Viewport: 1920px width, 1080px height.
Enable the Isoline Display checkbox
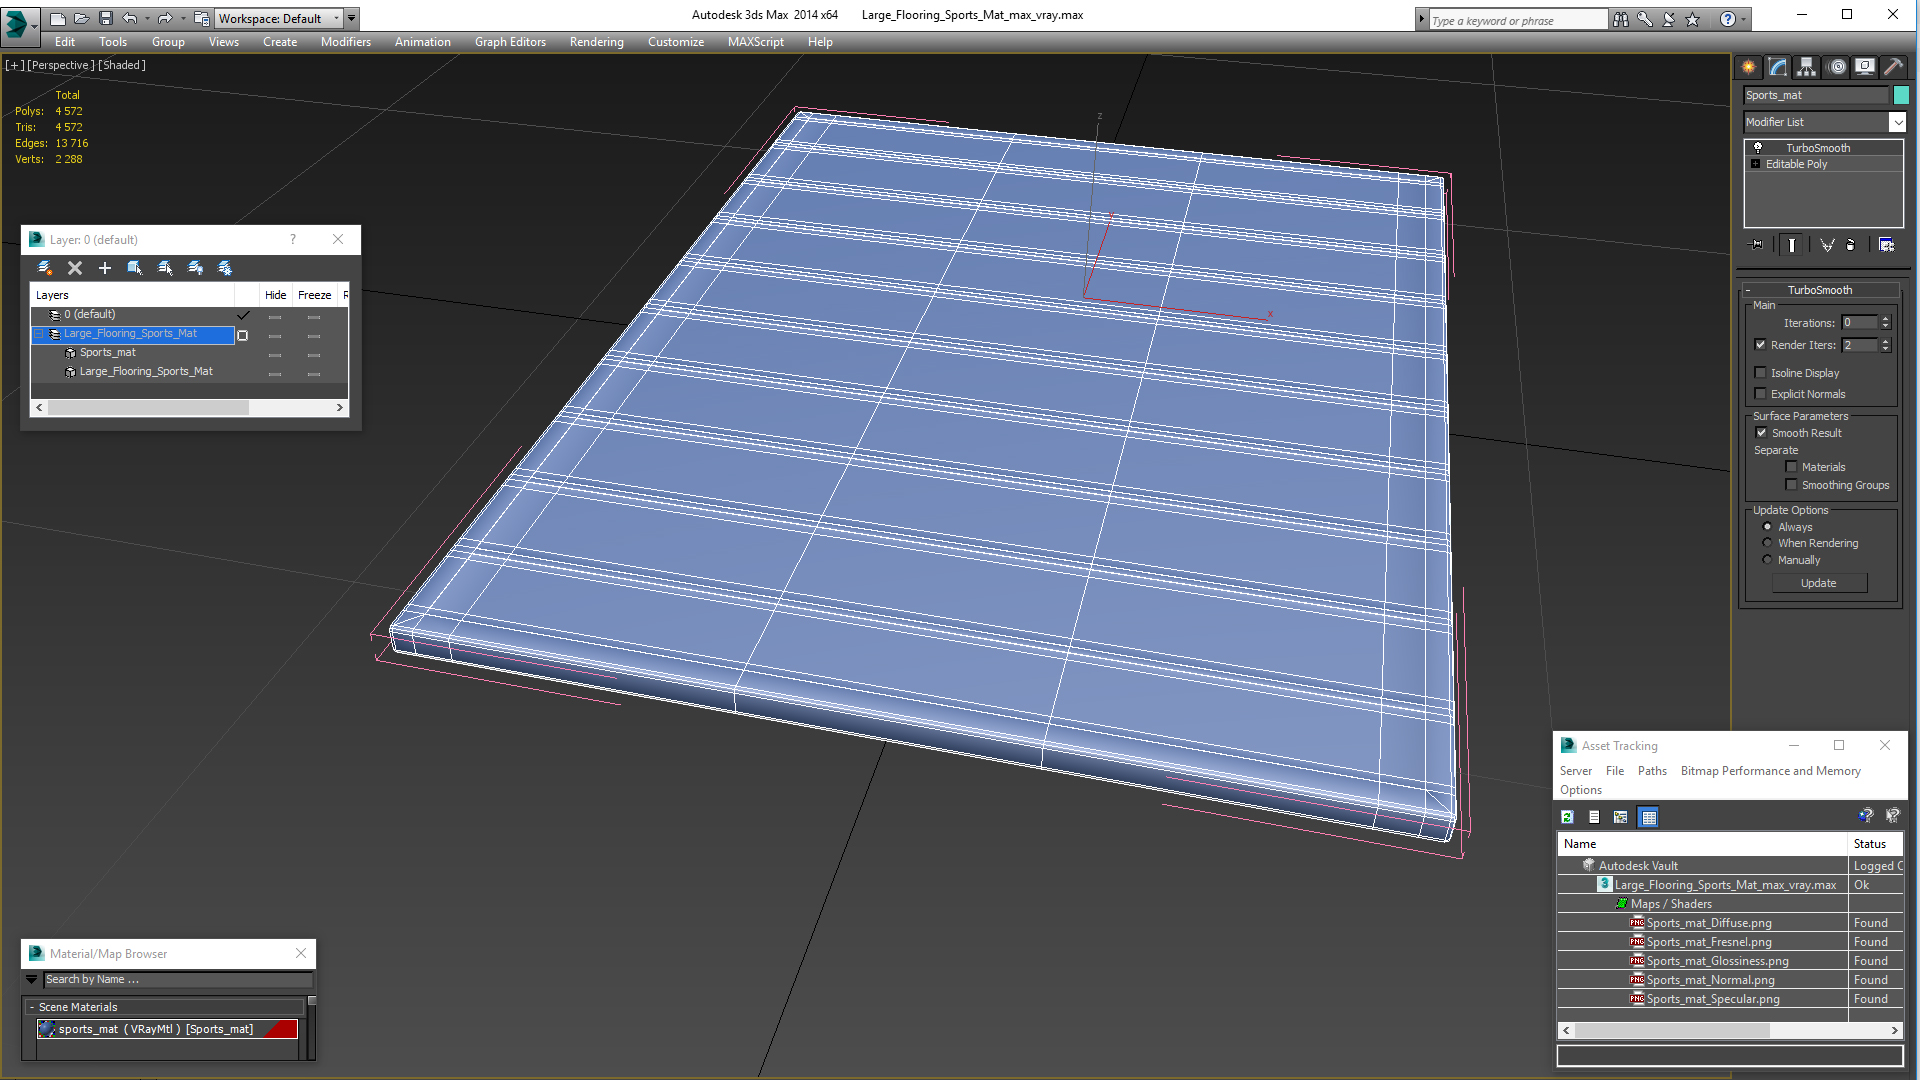(1761, 372)
